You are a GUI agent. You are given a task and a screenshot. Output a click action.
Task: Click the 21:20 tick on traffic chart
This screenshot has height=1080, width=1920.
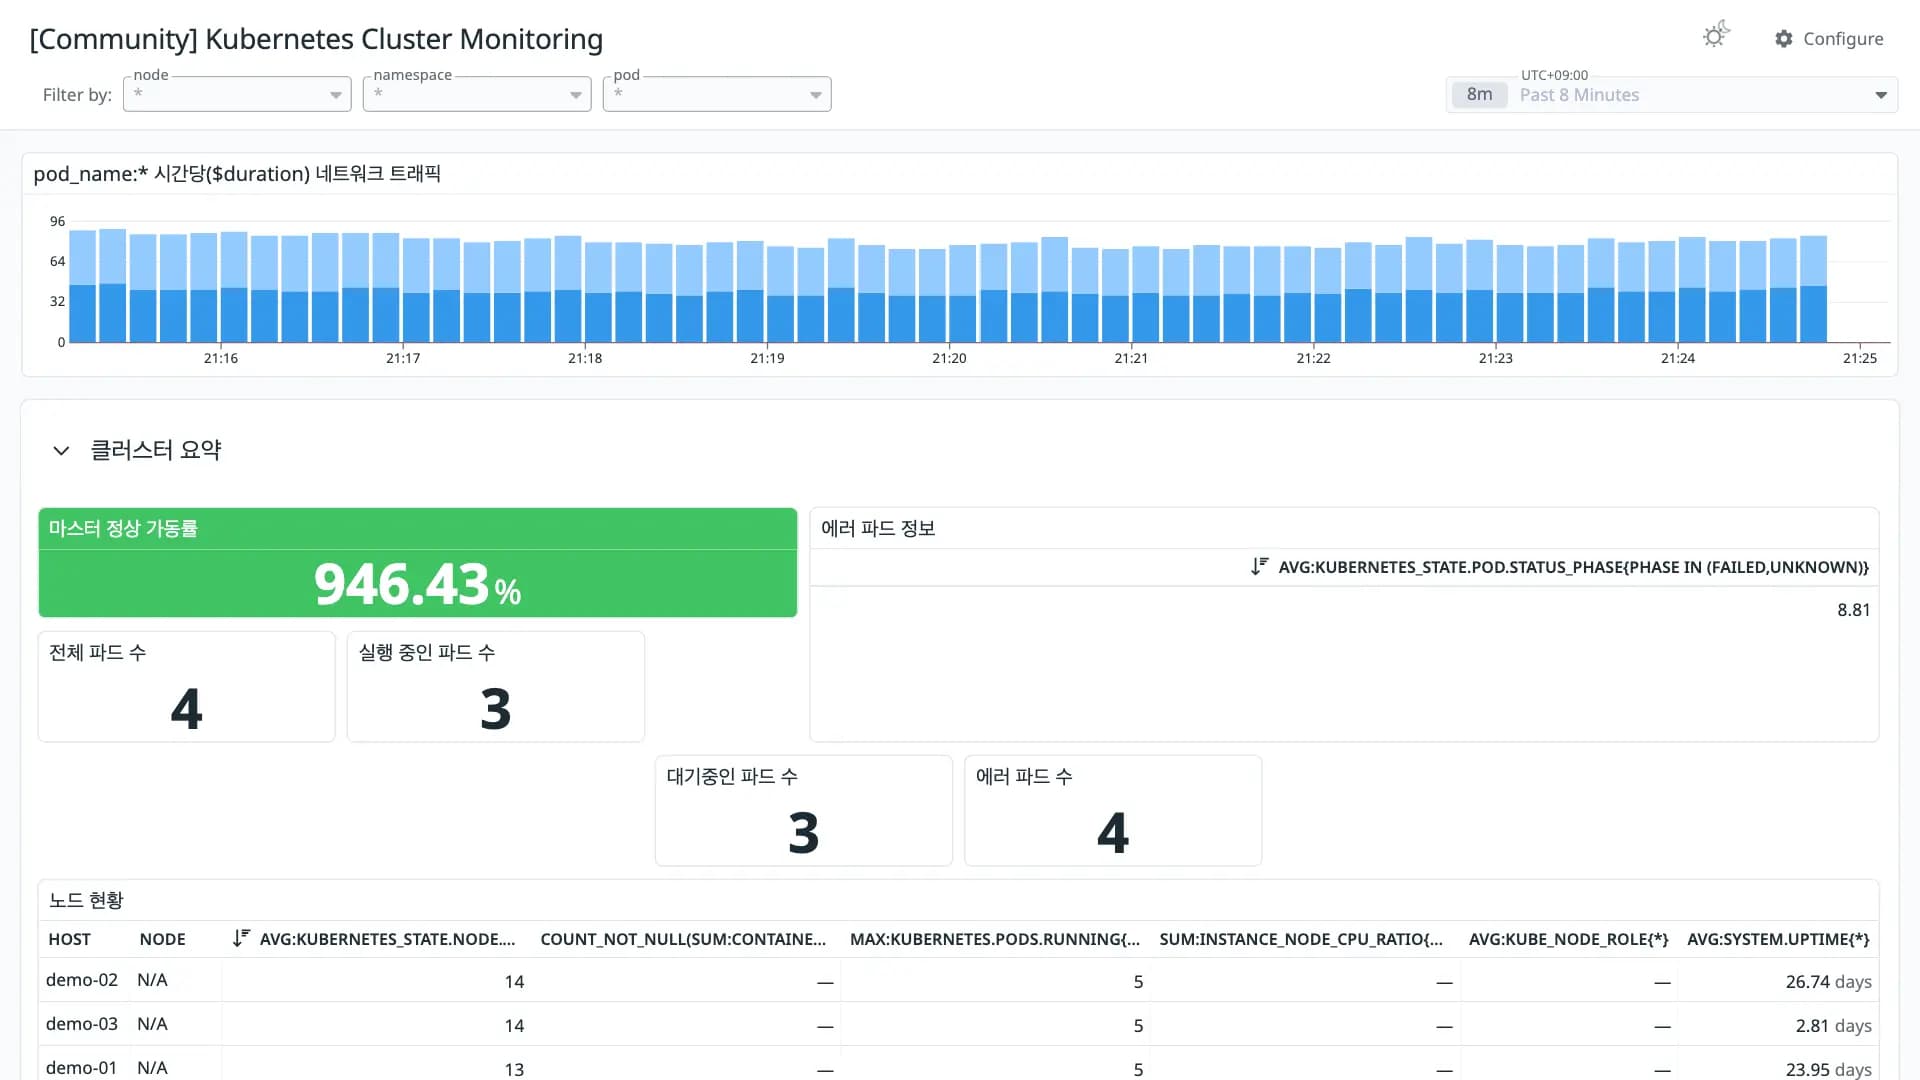[949, 358]
